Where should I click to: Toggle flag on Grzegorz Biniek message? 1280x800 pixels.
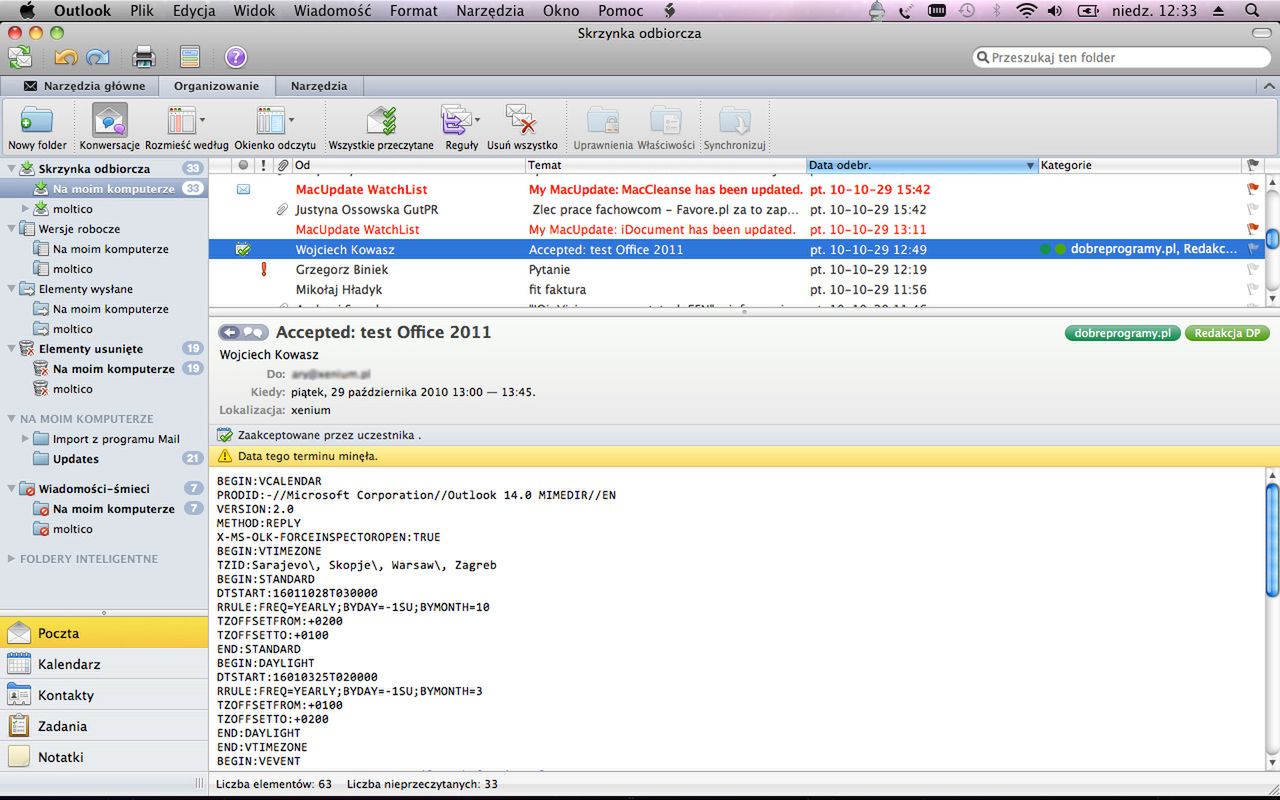(x=1253, y=269)
